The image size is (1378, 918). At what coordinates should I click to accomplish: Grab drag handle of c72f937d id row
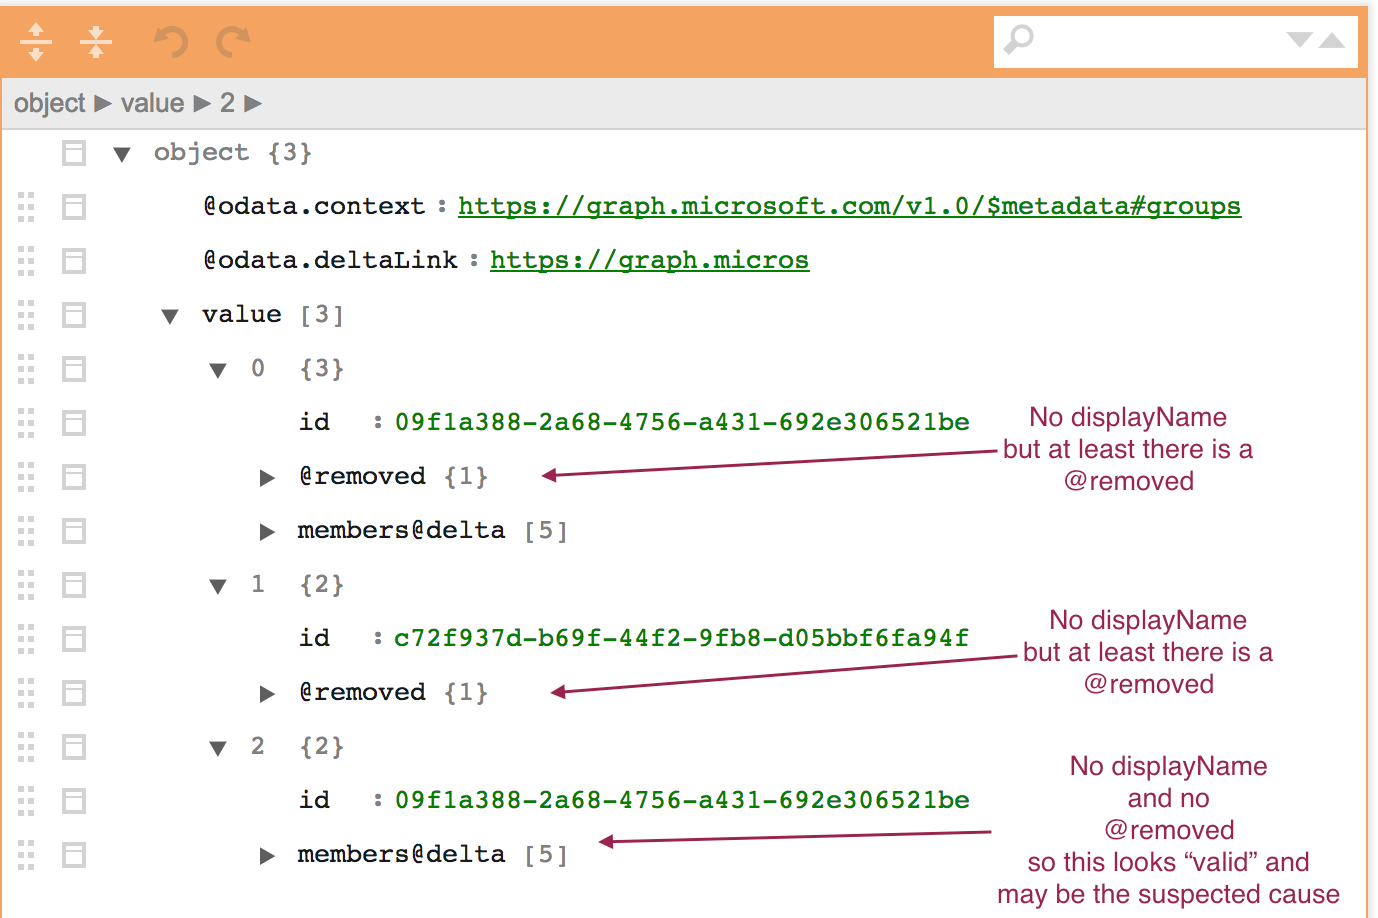26,639
